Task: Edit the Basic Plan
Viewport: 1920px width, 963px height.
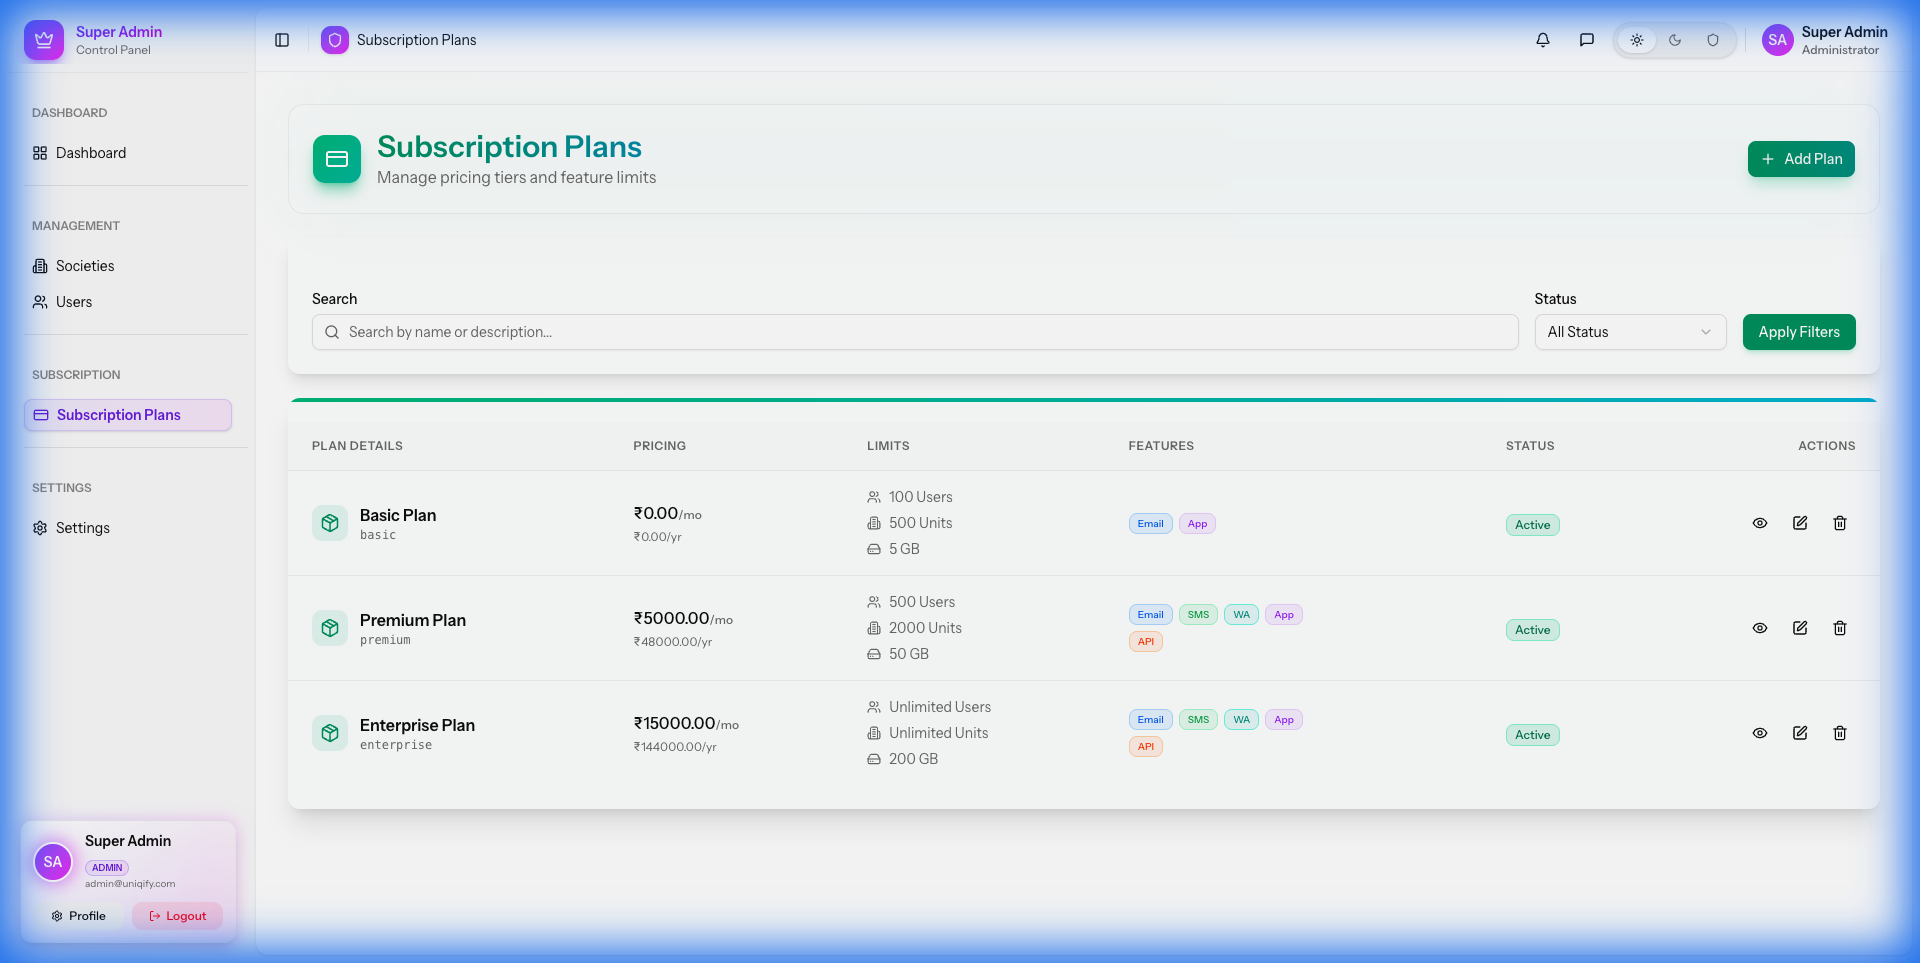Action: (1800, 523)
